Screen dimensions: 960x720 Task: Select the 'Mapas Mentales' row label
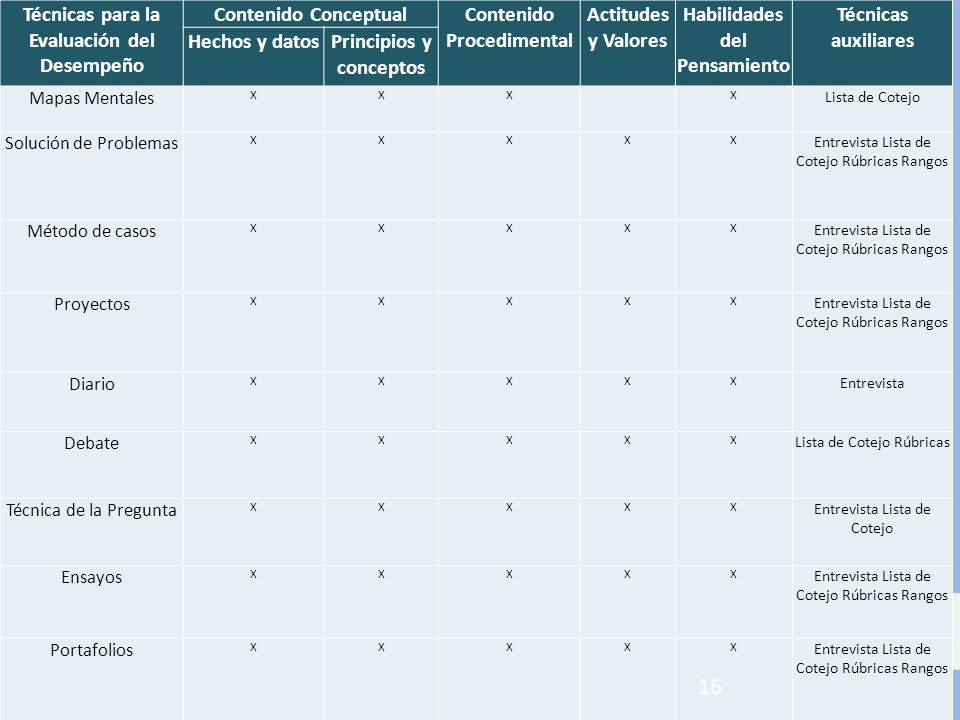point(92,99)
